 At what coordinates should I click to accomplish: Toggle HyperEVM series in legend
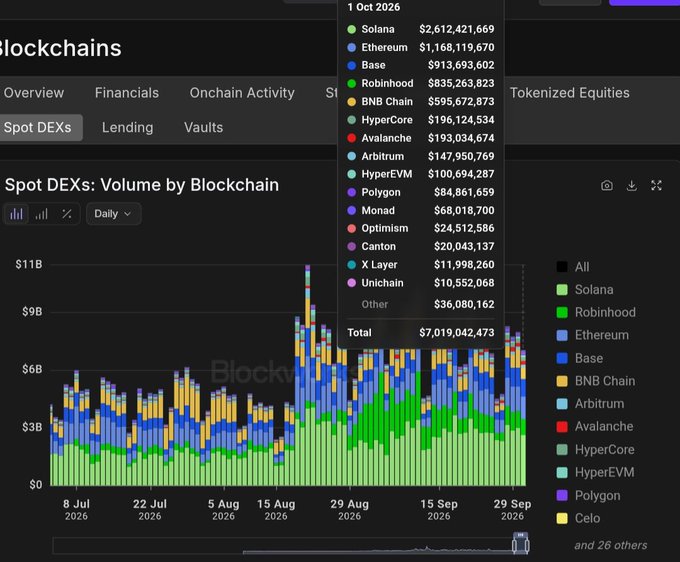(x=595, y=472)
